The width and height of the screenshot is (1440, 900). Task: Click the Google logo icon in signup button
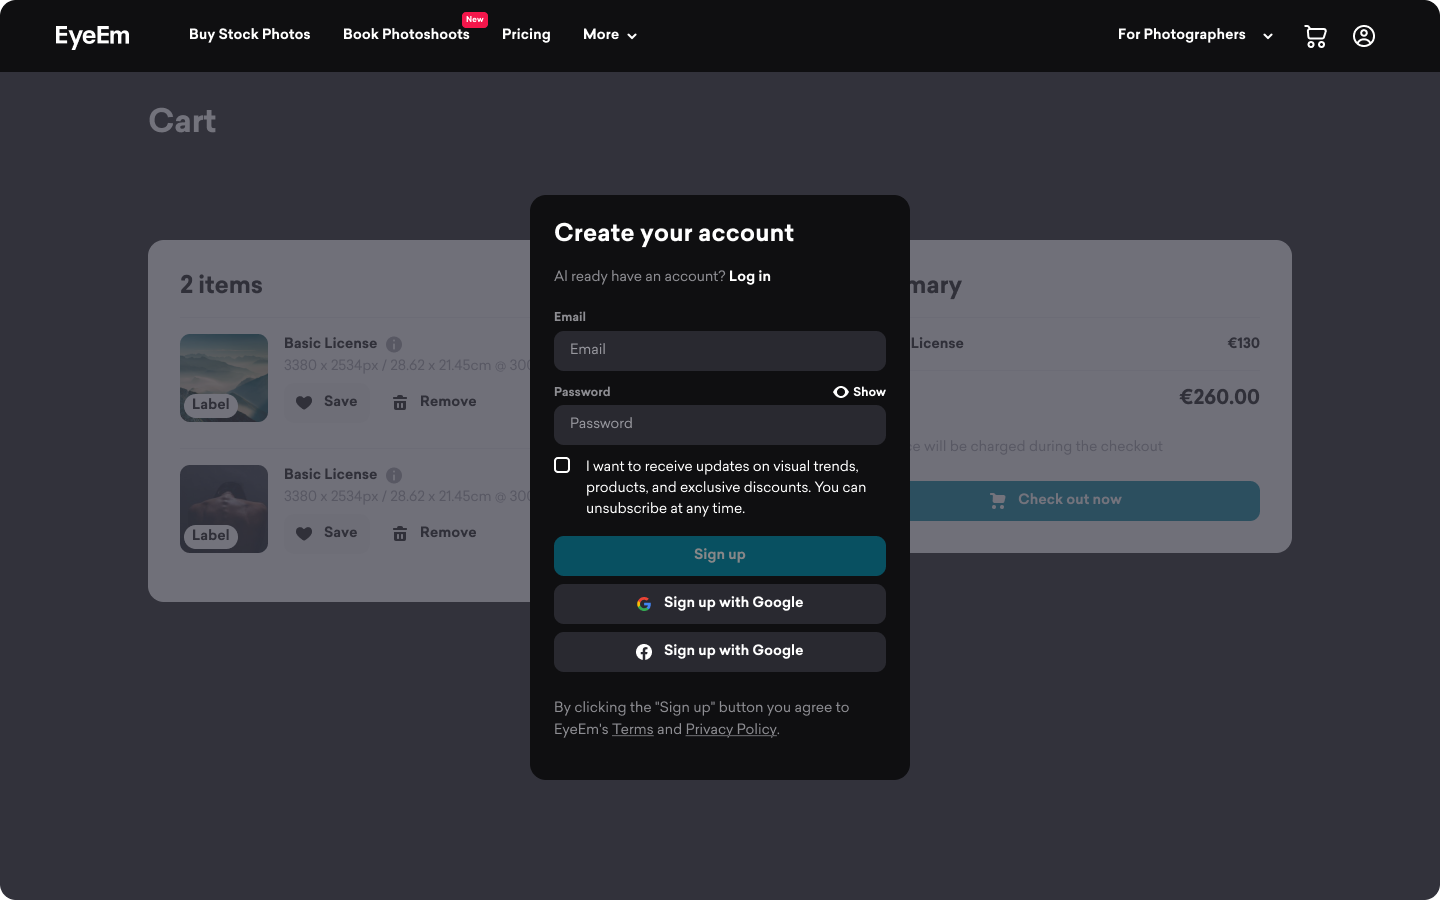pos(644,604)
